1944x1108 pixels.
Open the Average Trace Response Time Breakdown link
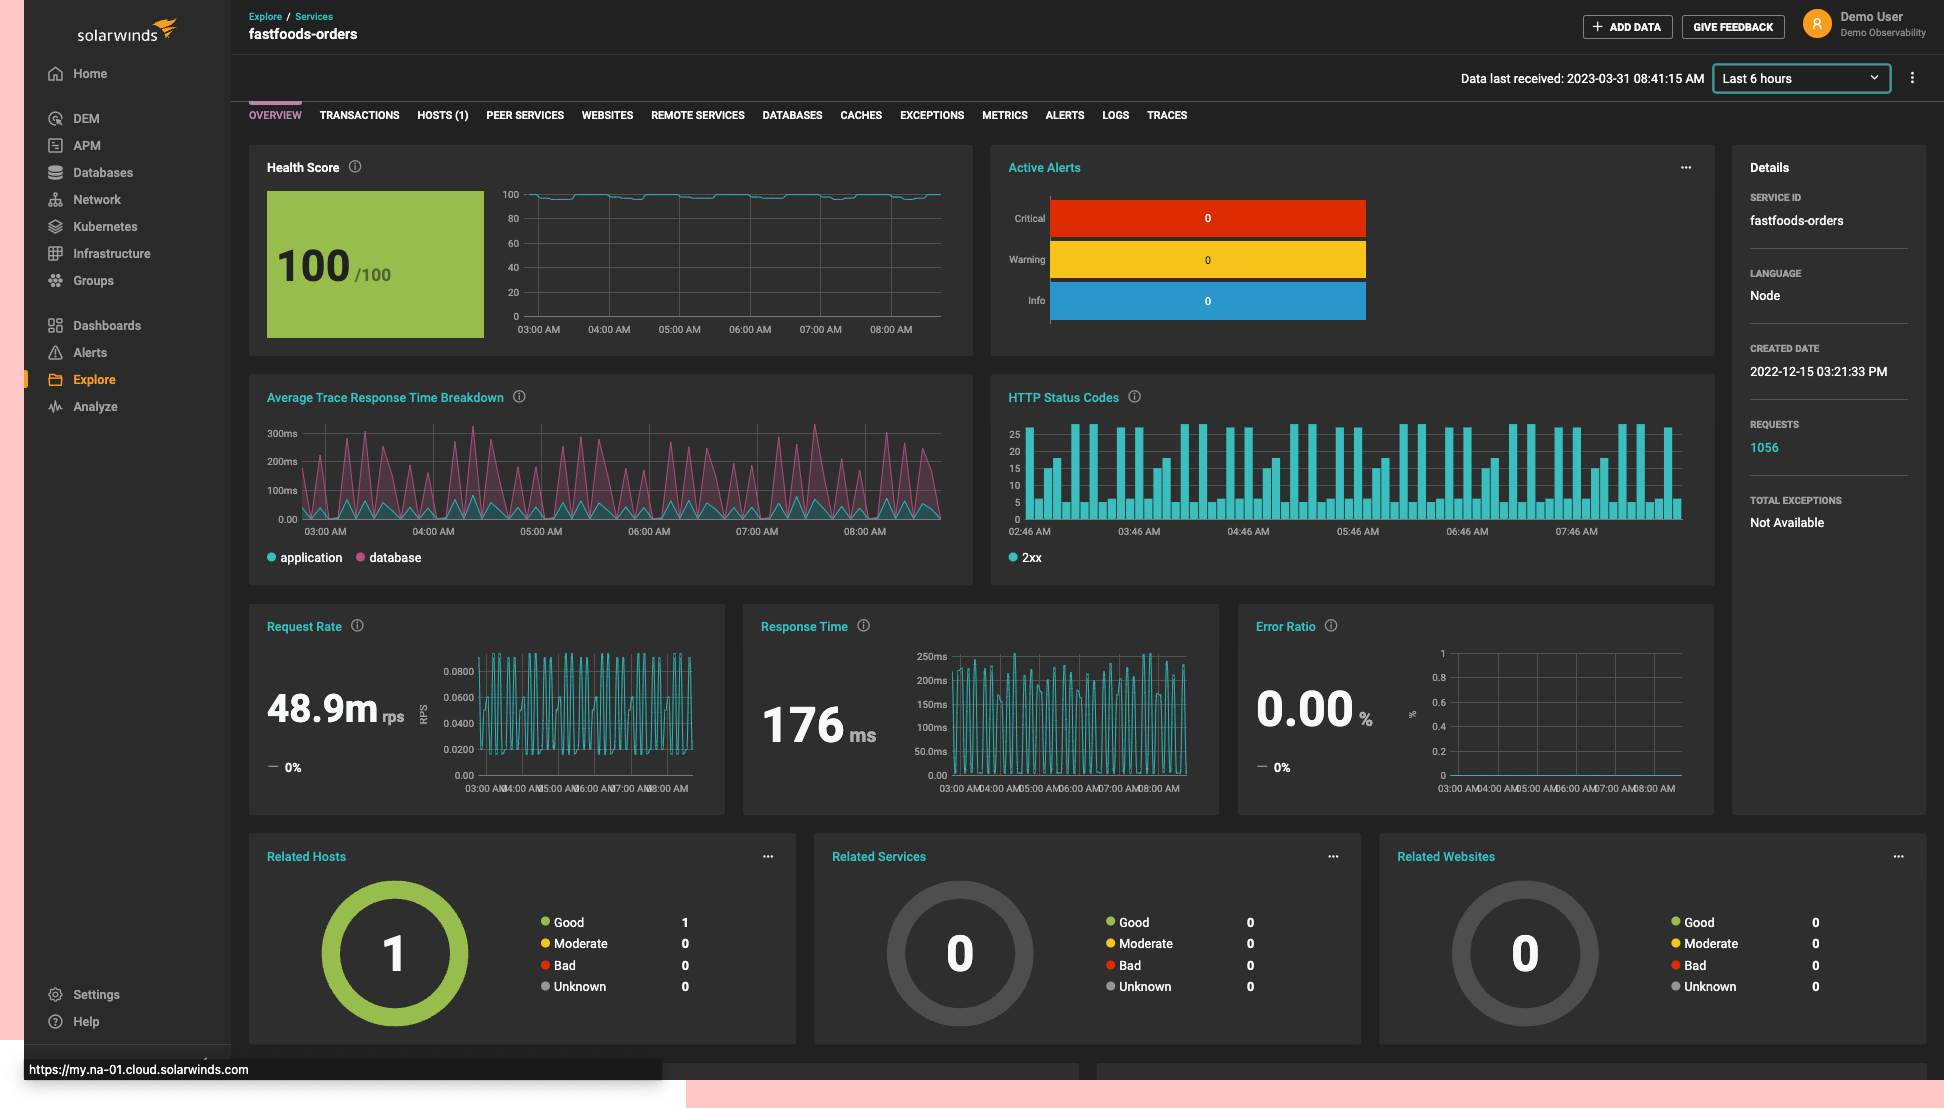click(x=385, y=398)
